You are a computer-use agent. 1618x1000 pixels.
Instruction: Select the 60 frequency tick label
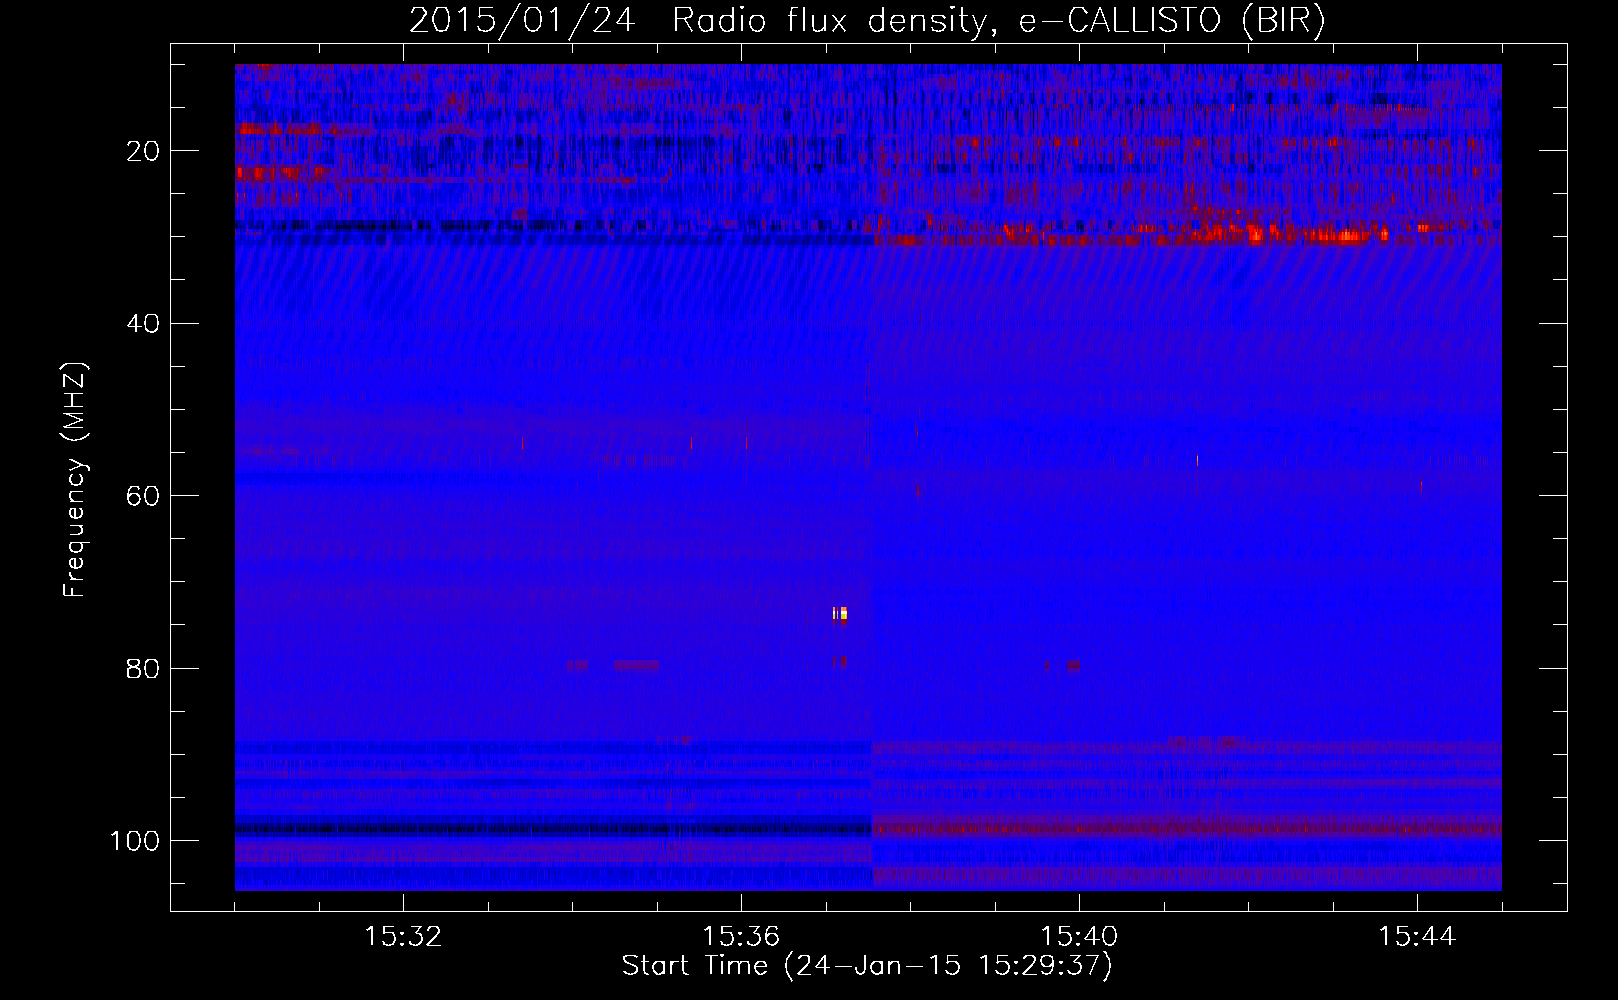[x=143, y=496]
